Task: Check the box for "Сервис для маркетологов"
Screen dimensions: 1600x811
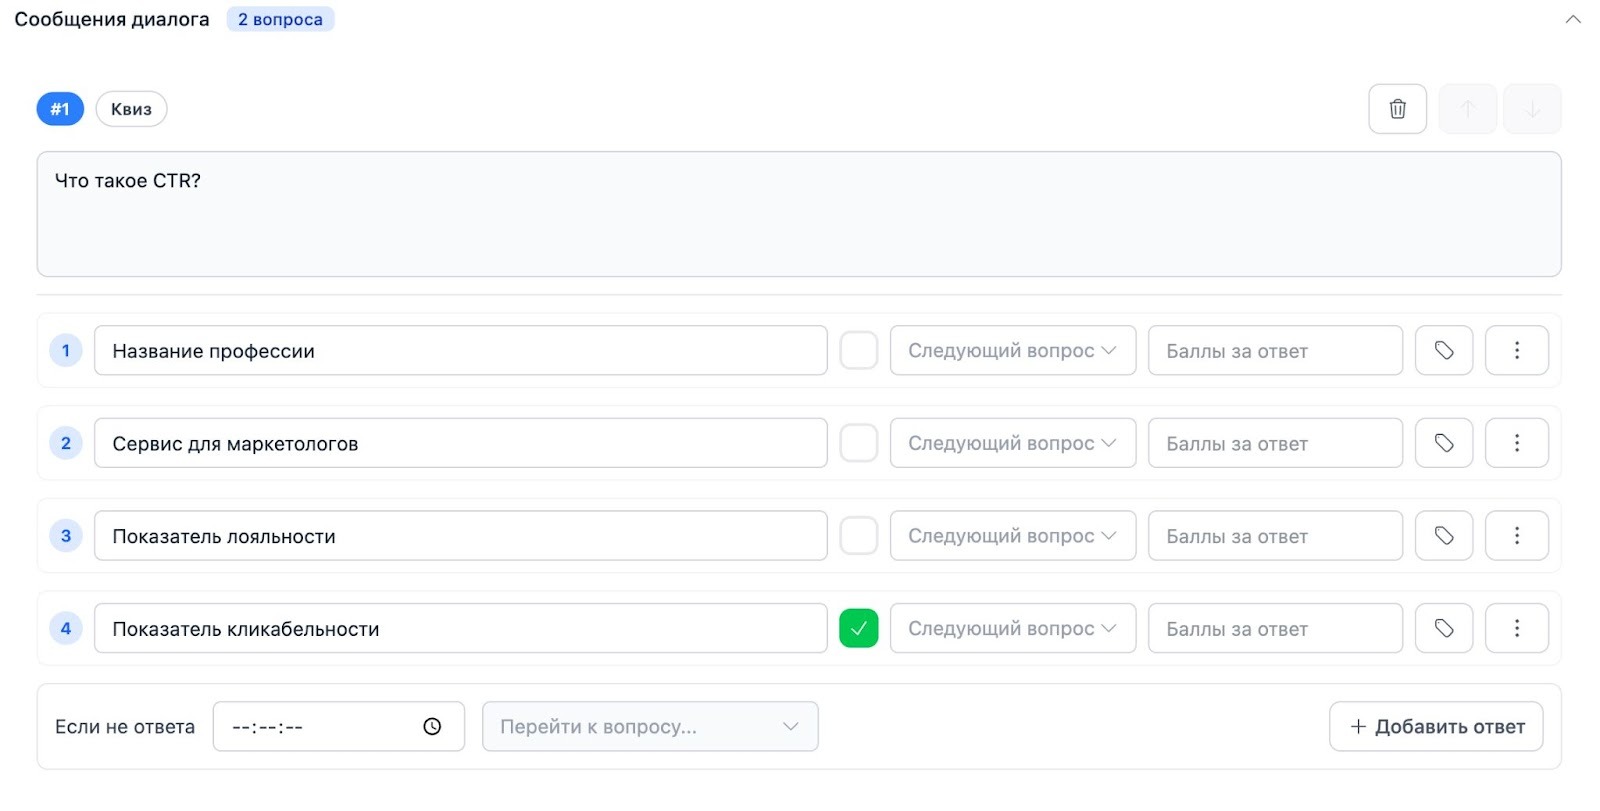Action: point(858,443)
